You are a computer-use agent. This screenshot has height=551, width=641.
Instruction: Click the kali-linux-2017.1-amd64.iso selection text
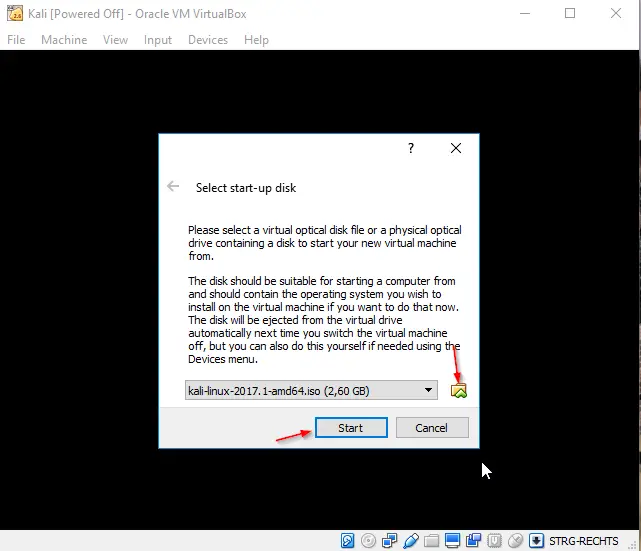[278, 391]
